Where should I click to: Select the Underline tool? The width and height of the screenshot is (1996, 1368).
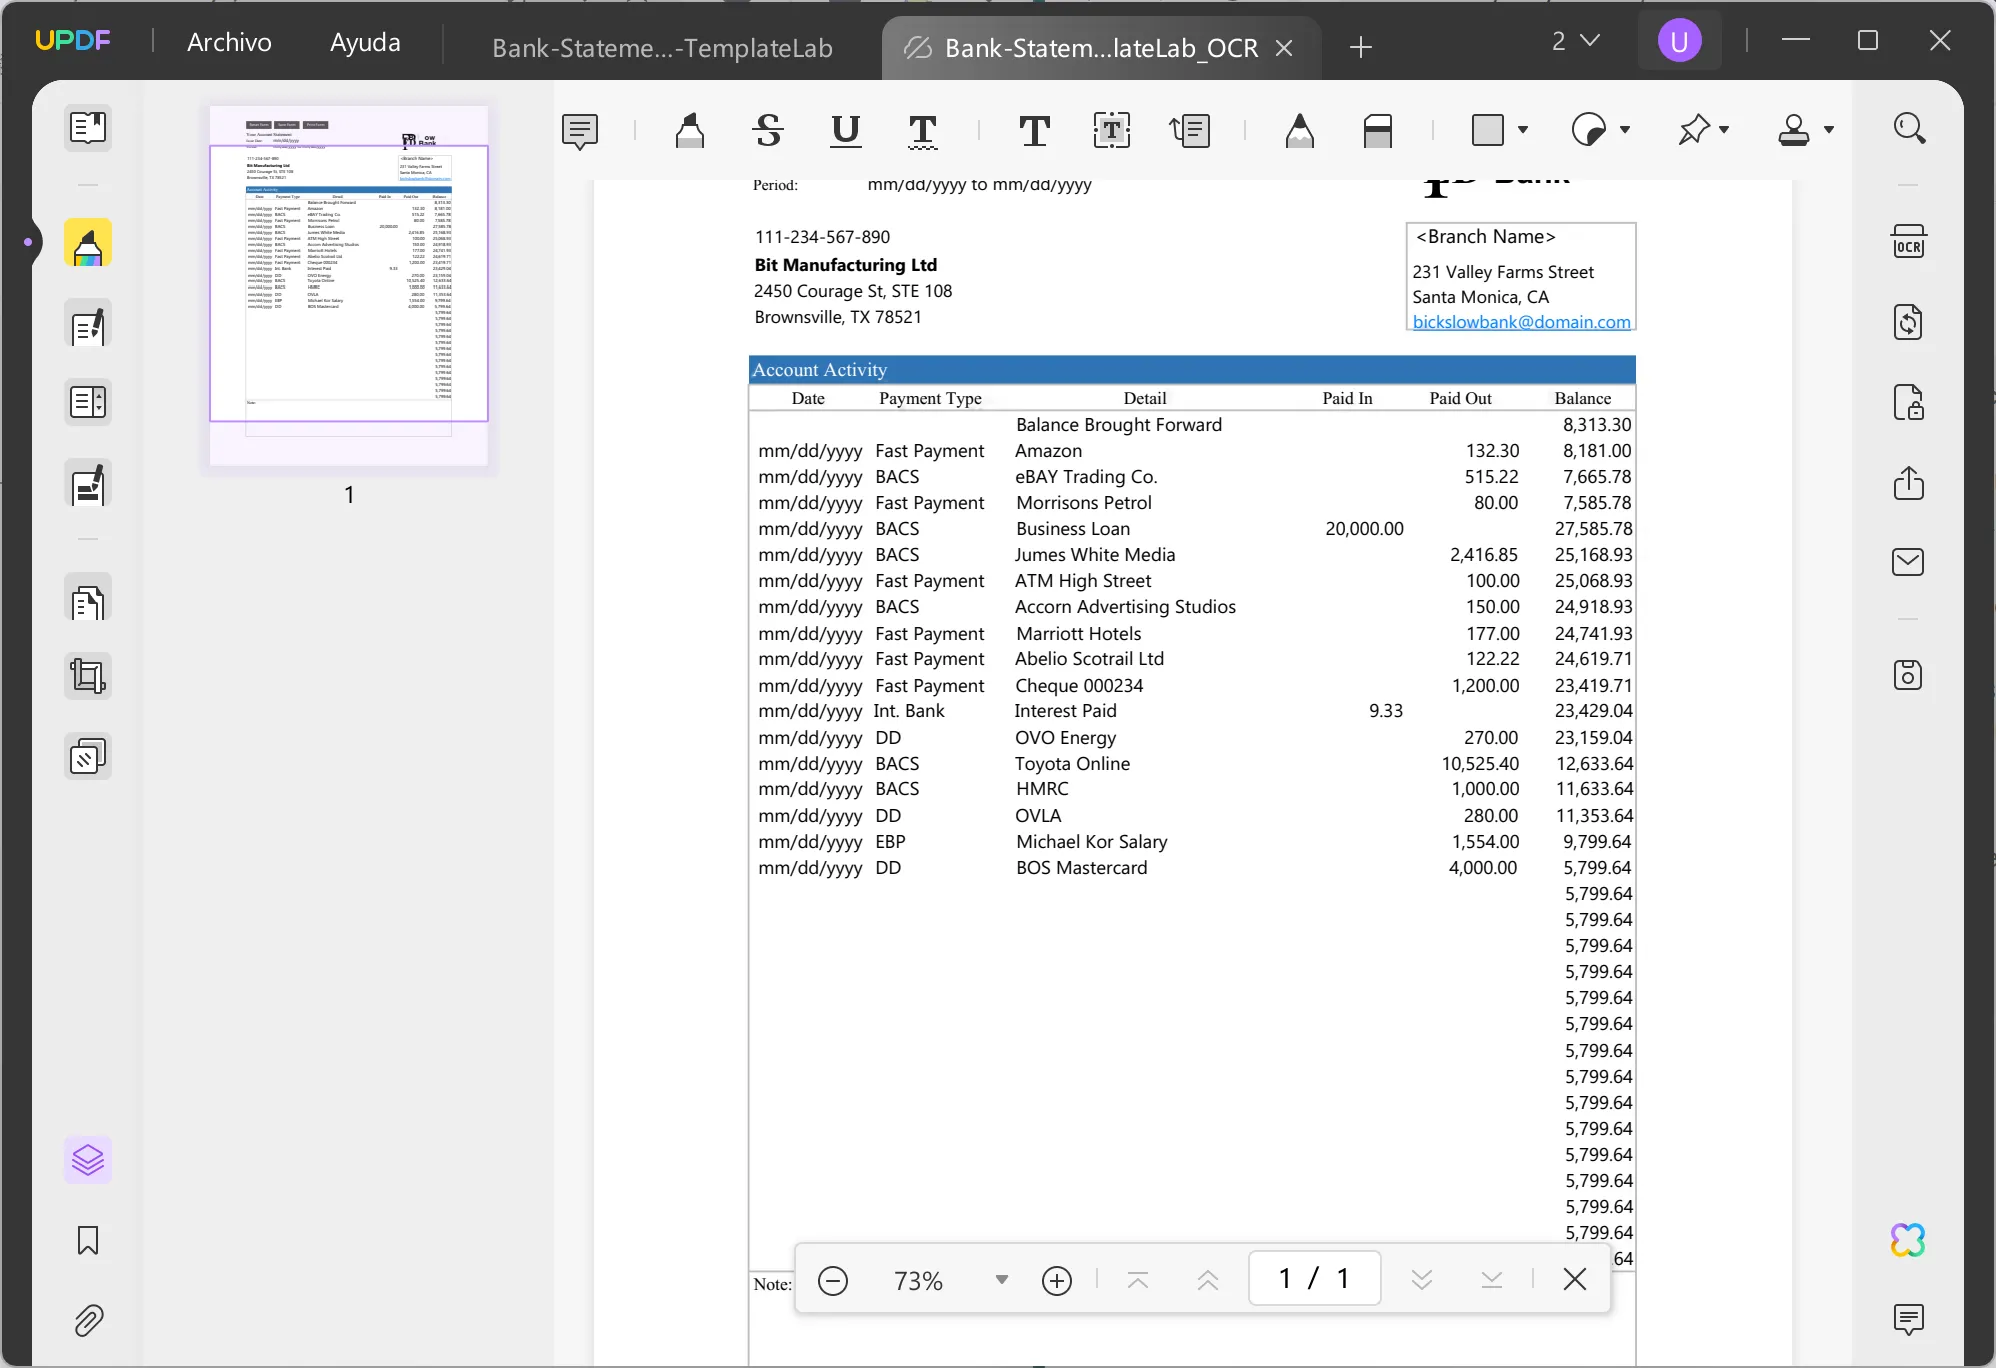[x=846, y=130]
